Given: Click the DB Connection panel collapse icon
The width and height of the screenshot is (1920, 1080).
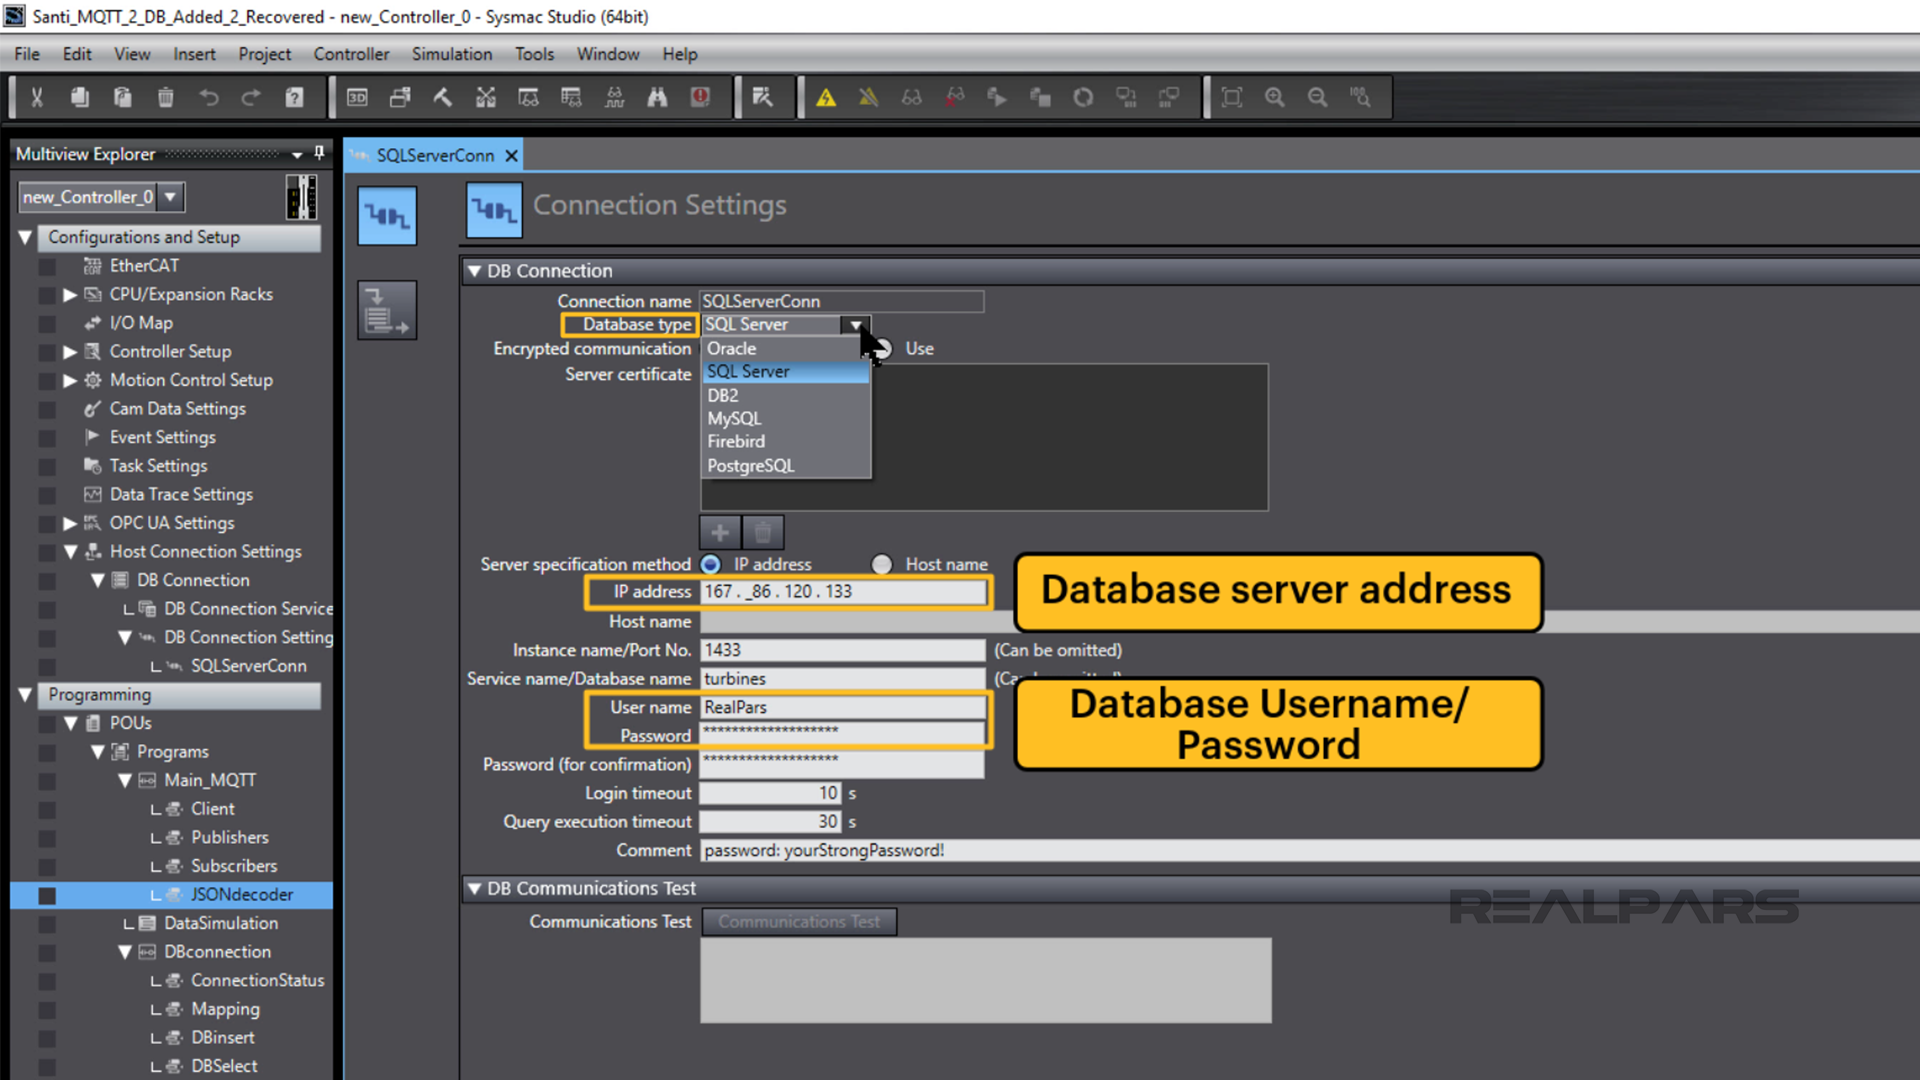Looking at the screenshot, I should [477, 270].
